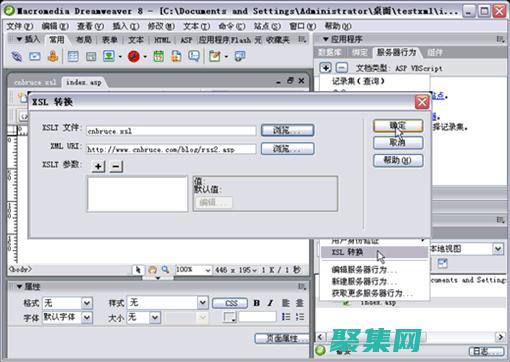Click the Images insert icon
510x362 pixels.
[109, 56]
